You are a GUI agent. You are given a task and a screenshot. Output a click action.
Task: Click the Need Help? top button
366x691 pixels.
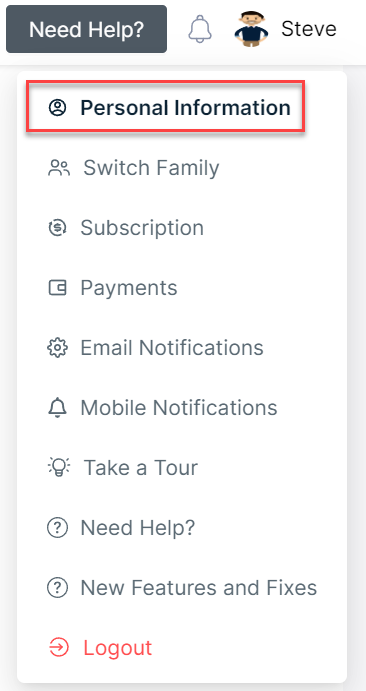point(86,29)
